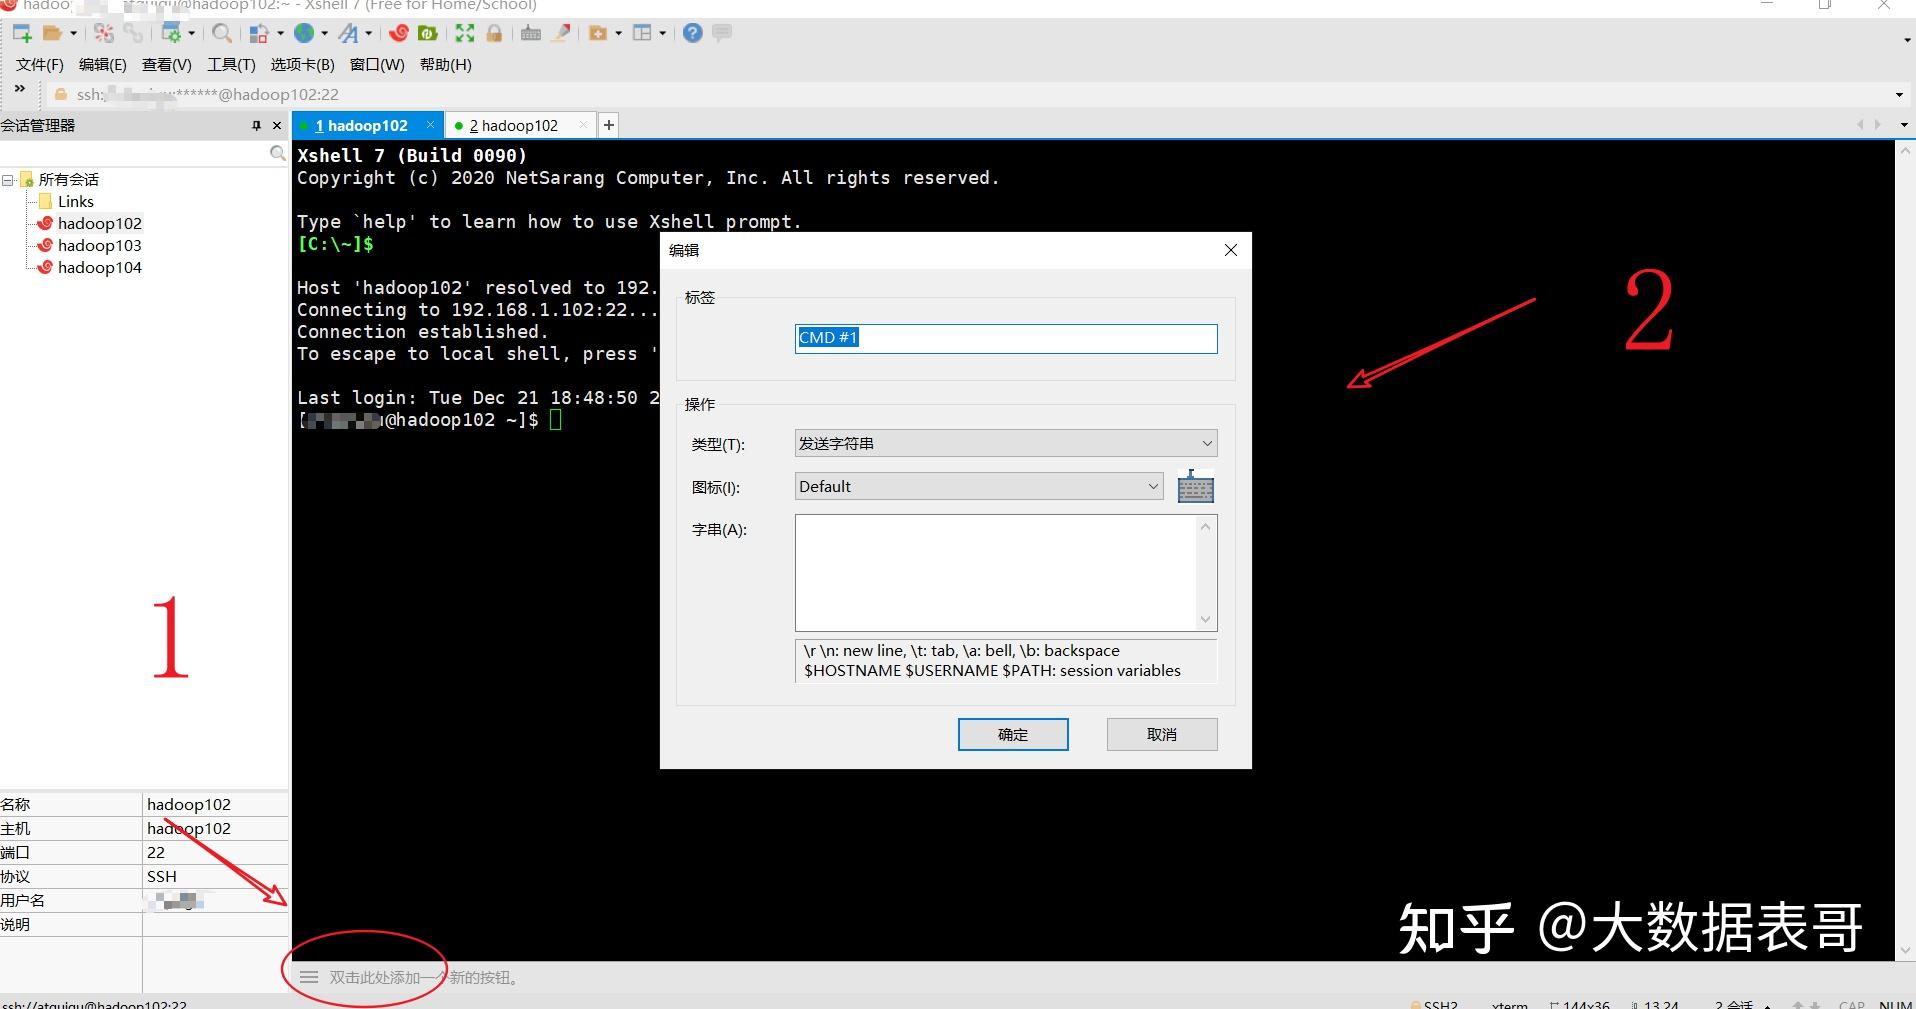The image size is (1916, 1009).
Task: Close the session manager panel
Action: [277, 126]
